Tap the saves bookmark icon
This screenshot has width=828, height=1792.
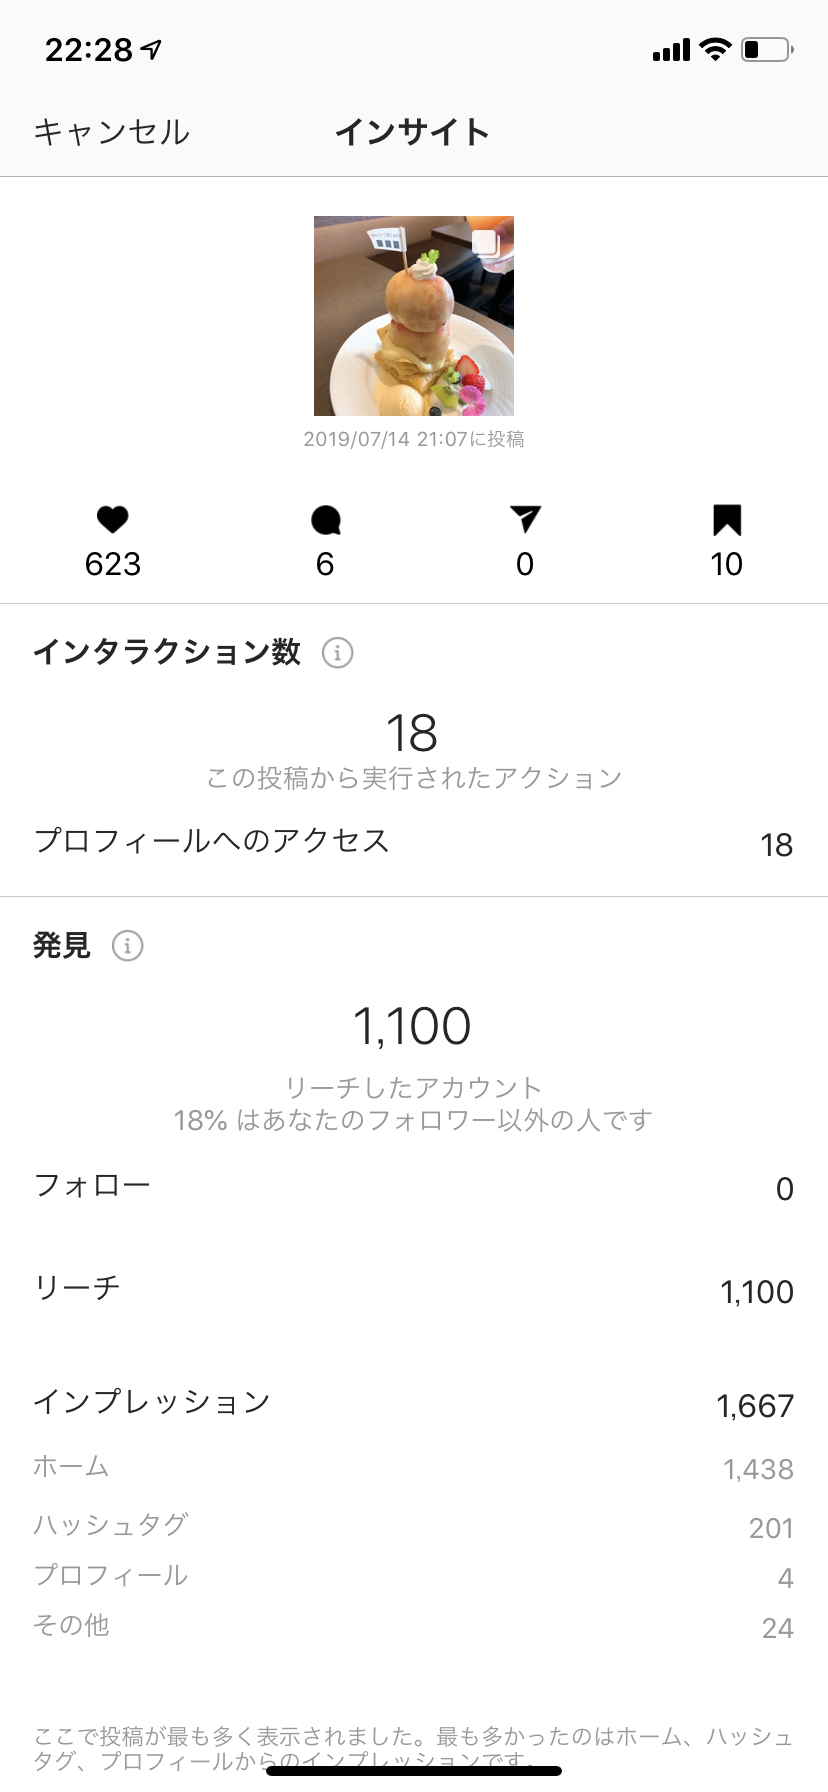point(727,520)
